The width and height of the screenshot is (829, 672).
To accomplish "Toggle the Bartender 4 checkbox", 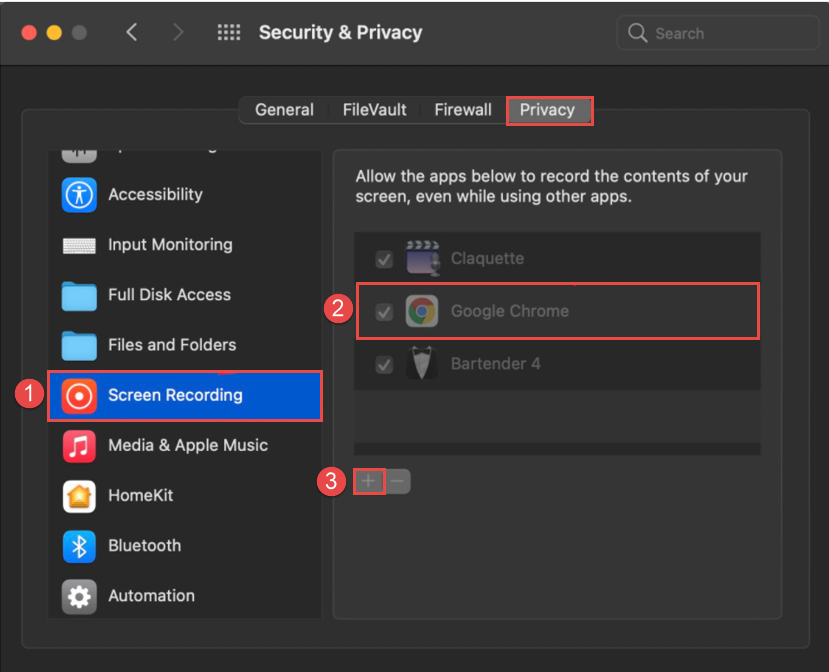I will click(384, 364).
